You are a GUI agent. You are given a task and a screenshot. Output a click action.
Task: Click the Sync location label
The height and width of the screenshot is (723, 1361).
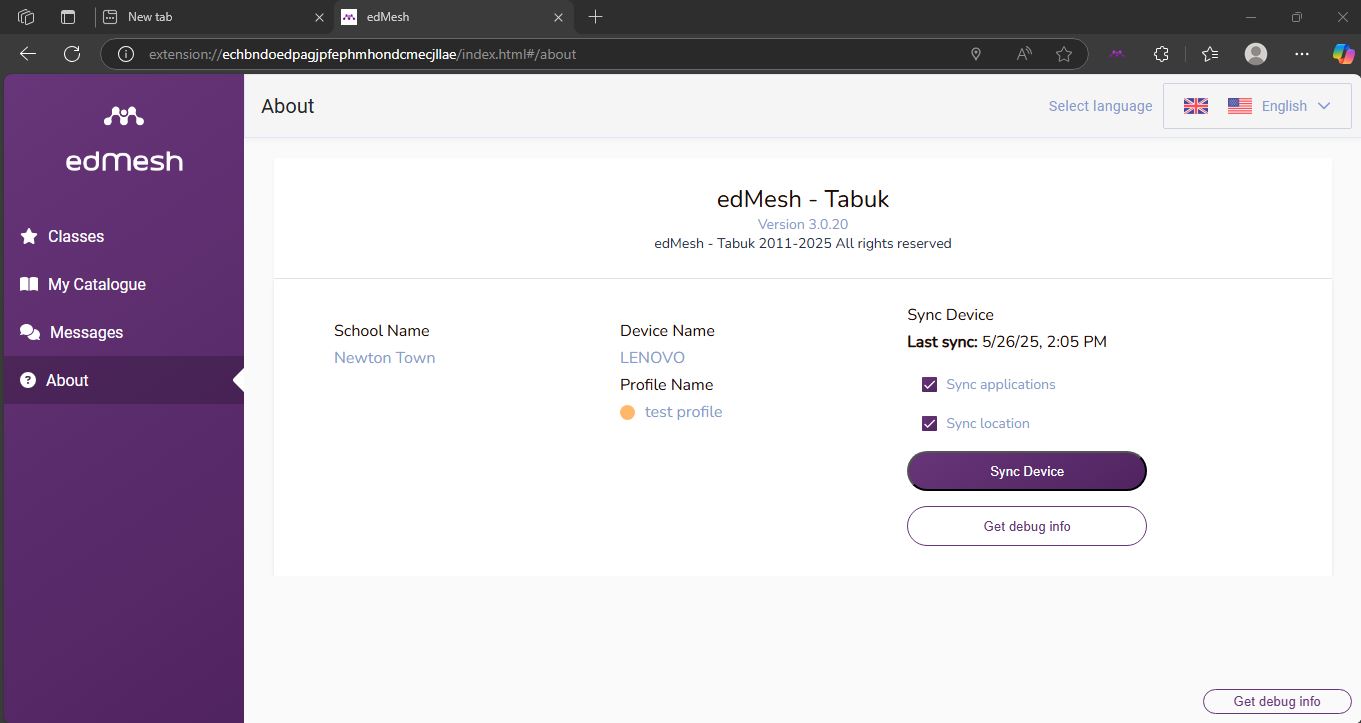click(988, 423)
